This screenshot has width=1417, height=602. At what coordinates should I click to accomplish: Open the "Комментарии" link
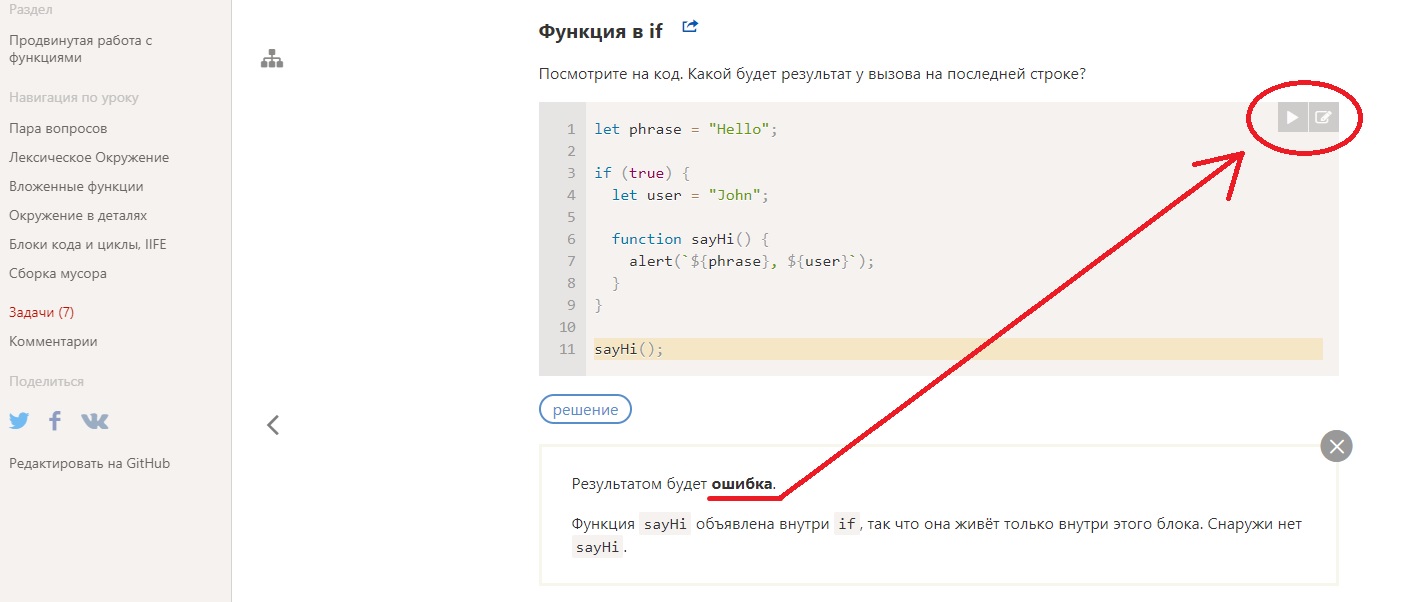(x=53, y=341)
